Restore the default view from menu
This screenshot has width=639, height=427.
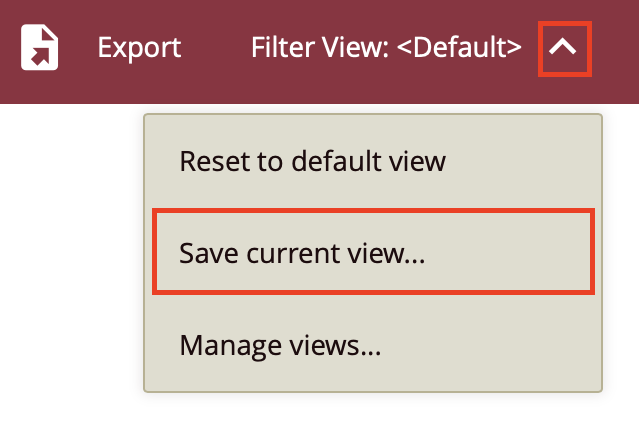point(312,161)
